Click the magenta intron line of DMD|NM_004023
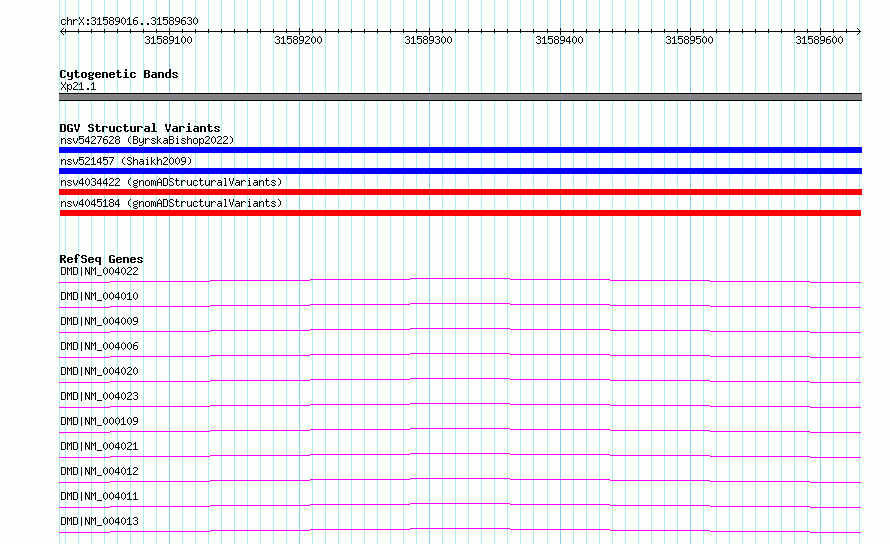This screenshot has width=890, height=544. click(460, 403)
